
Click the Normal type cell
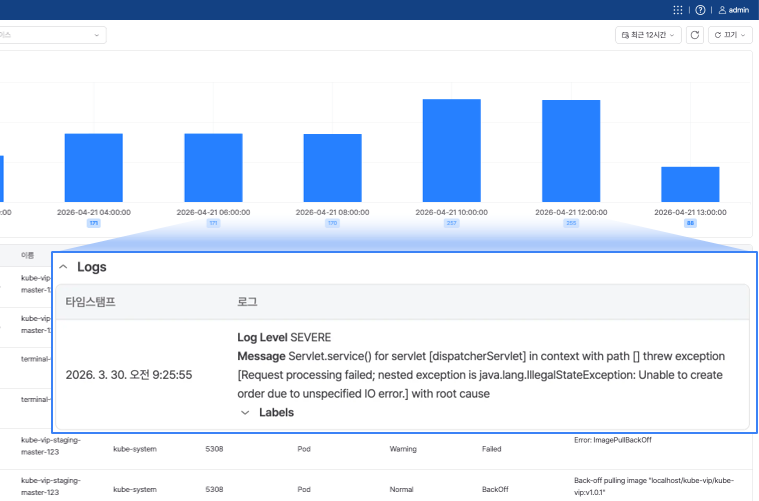(x=401, y=489)
